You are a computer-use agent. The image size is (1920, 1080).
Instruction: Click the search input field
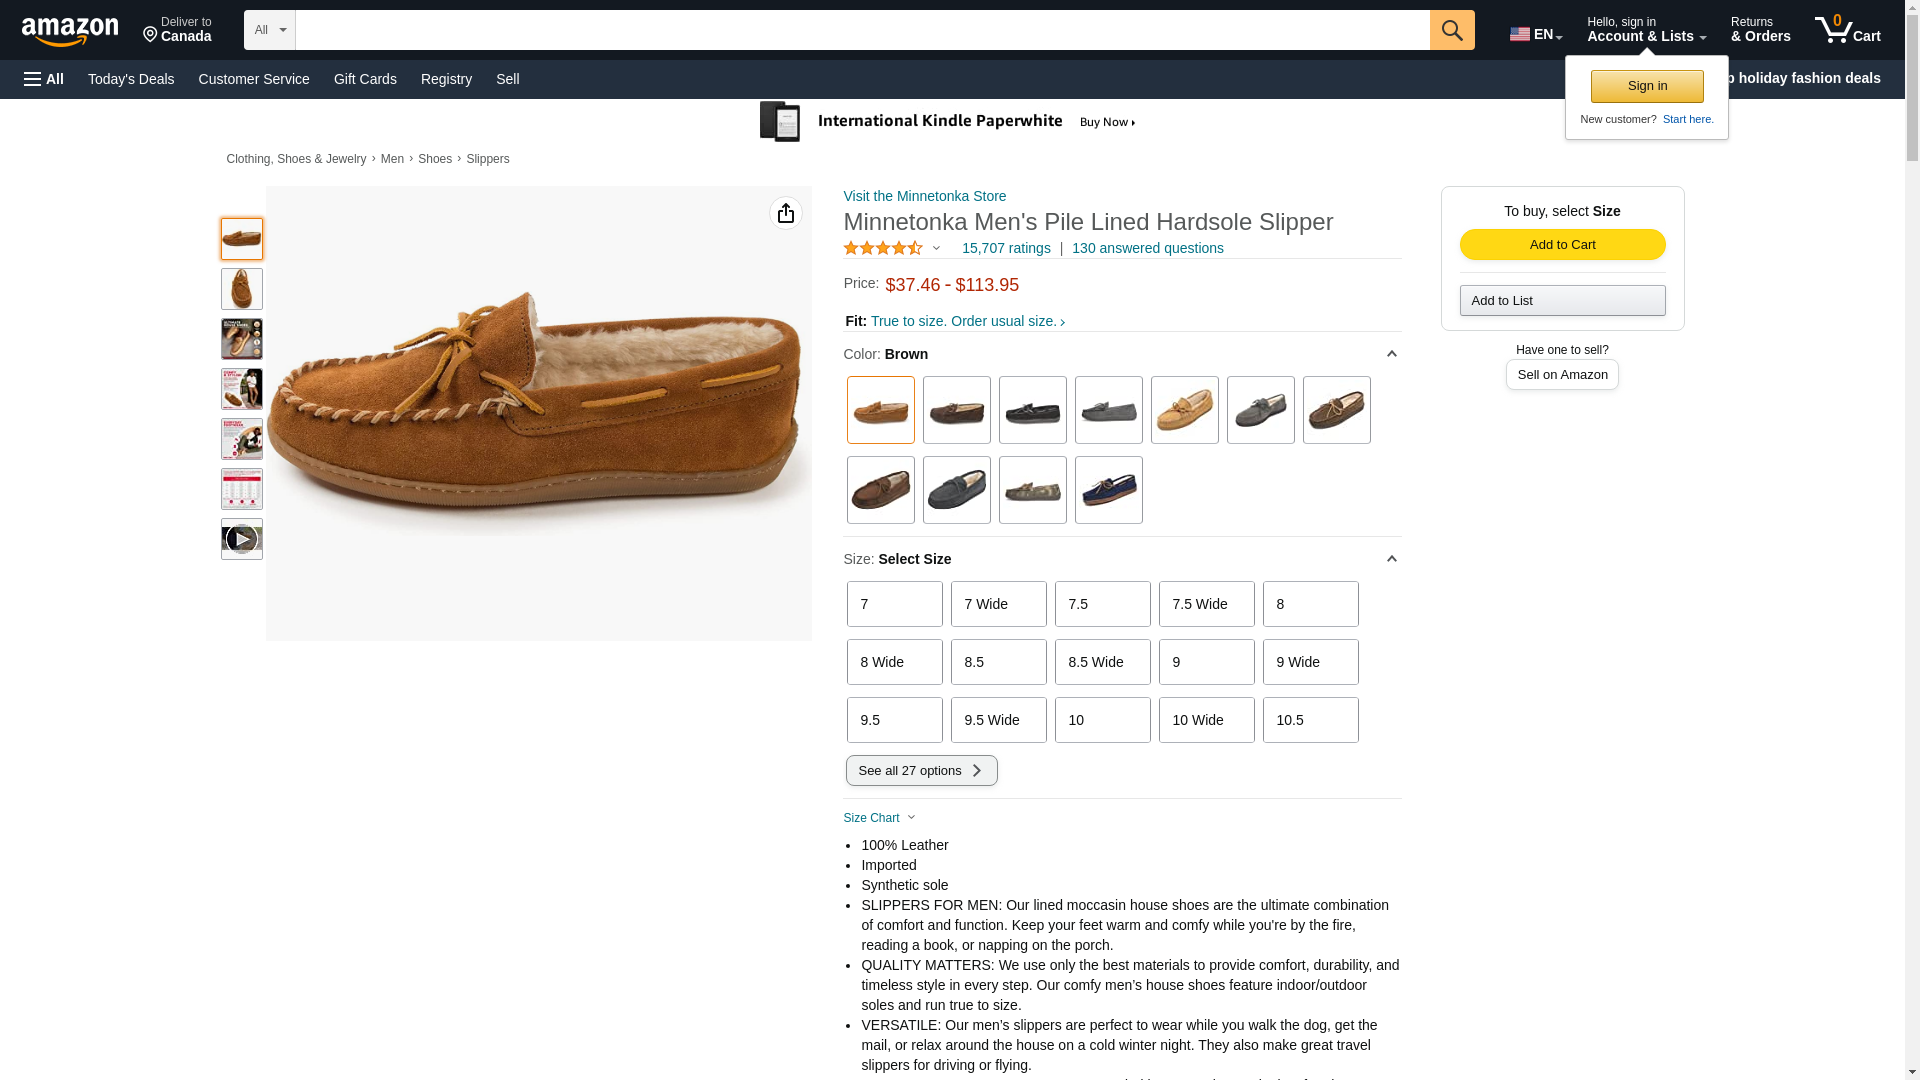click(x=862, y=30)
